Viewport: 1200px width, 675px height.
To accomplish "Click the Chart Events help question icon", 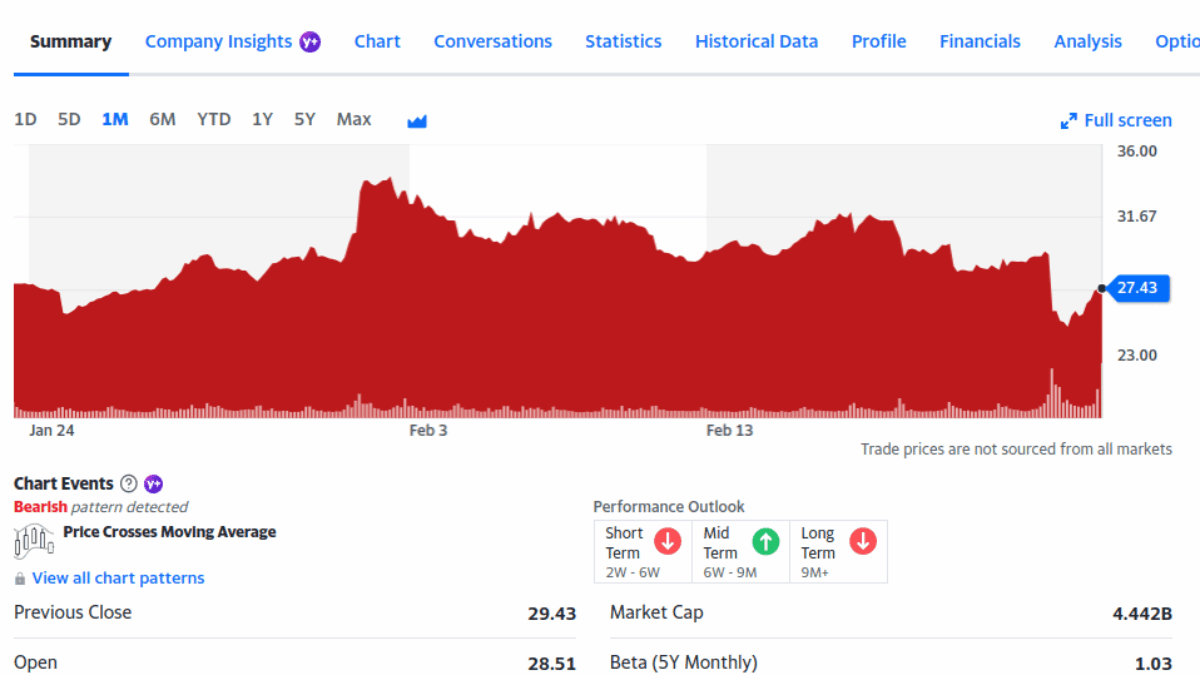I will coord(128,484).
